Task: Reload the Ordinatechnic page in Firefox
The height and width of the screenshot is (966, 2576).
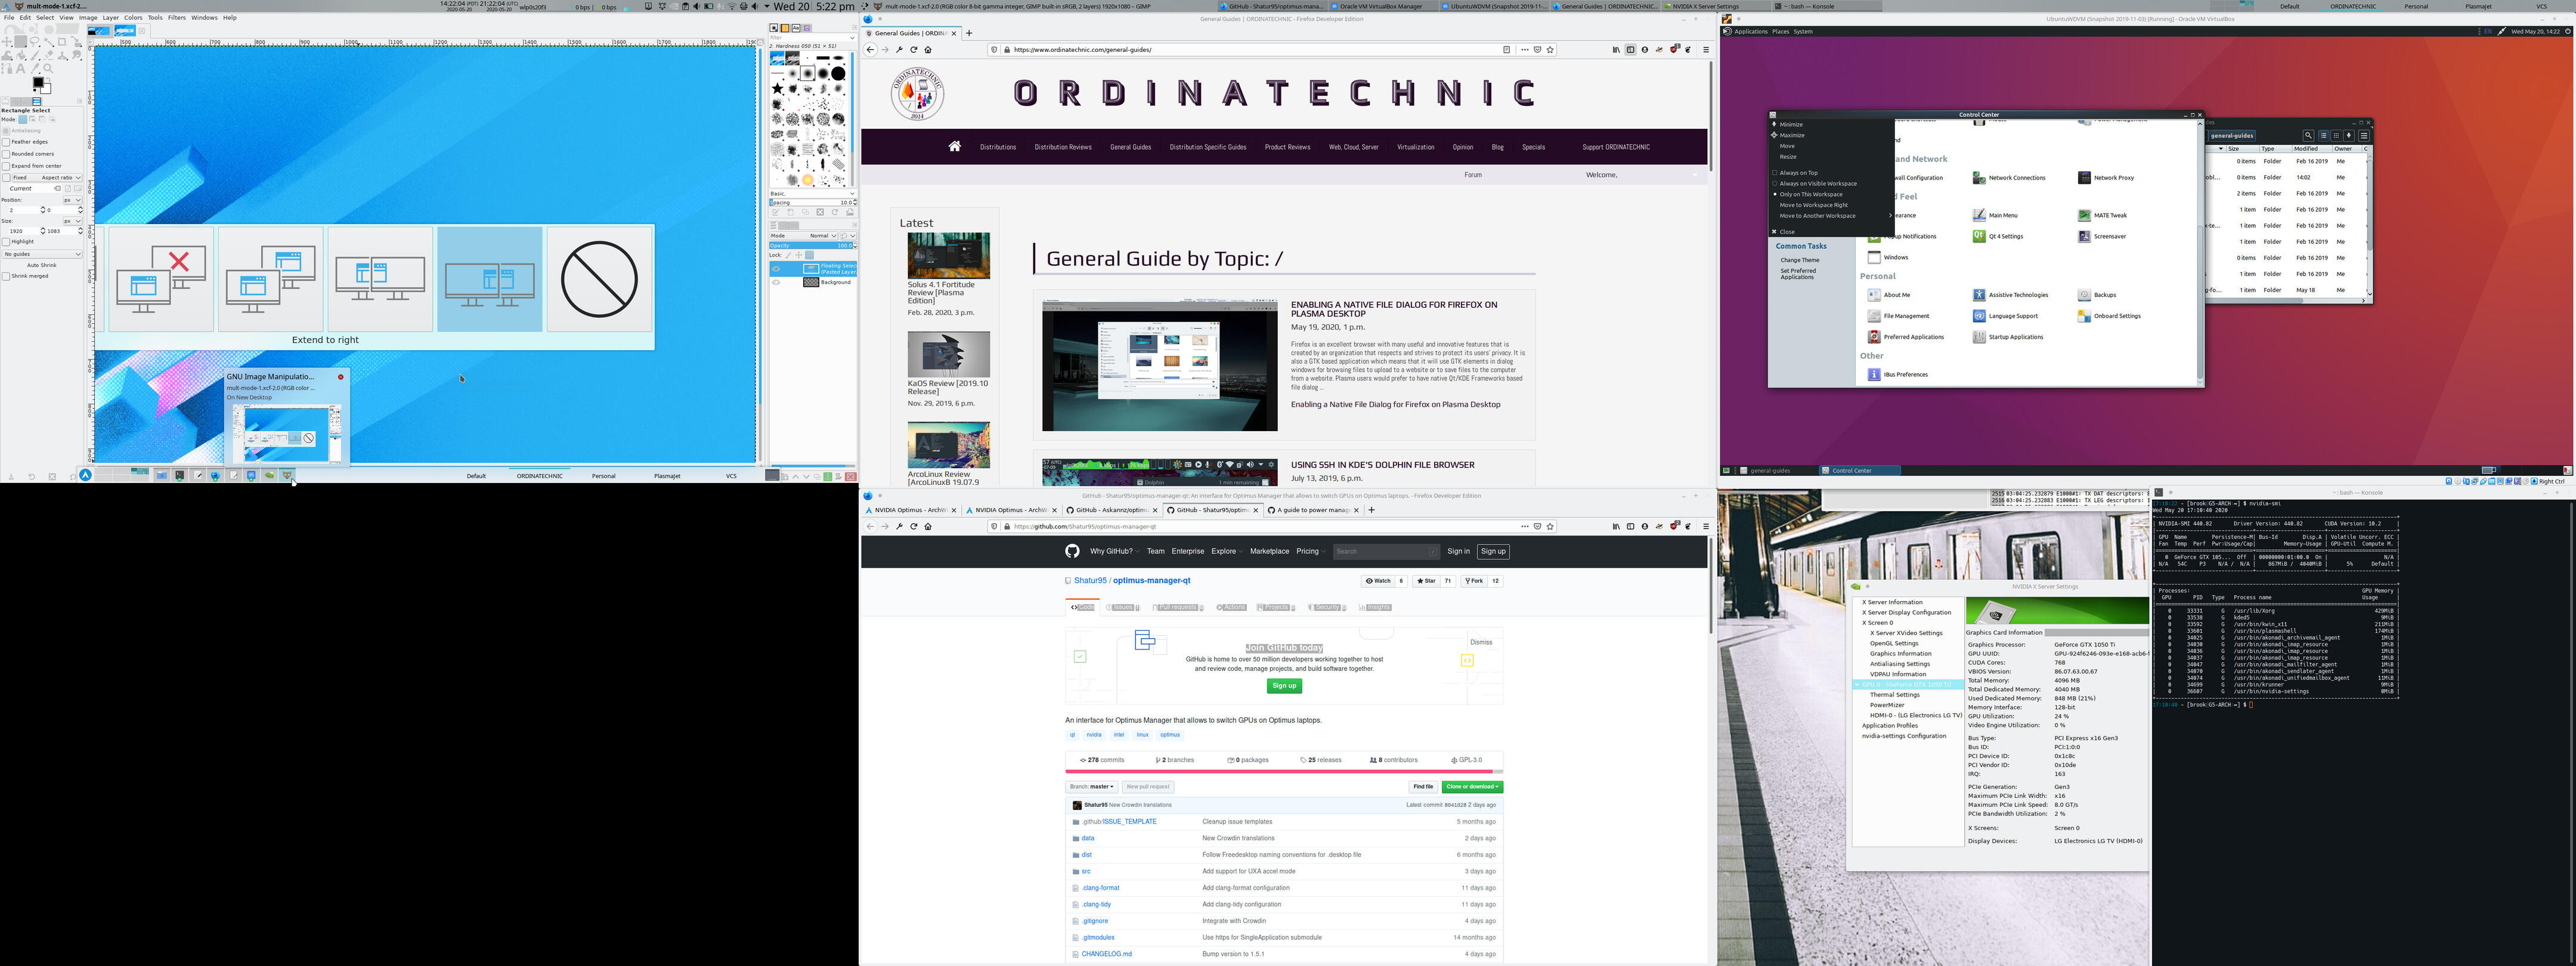Action: coord(913,49)
